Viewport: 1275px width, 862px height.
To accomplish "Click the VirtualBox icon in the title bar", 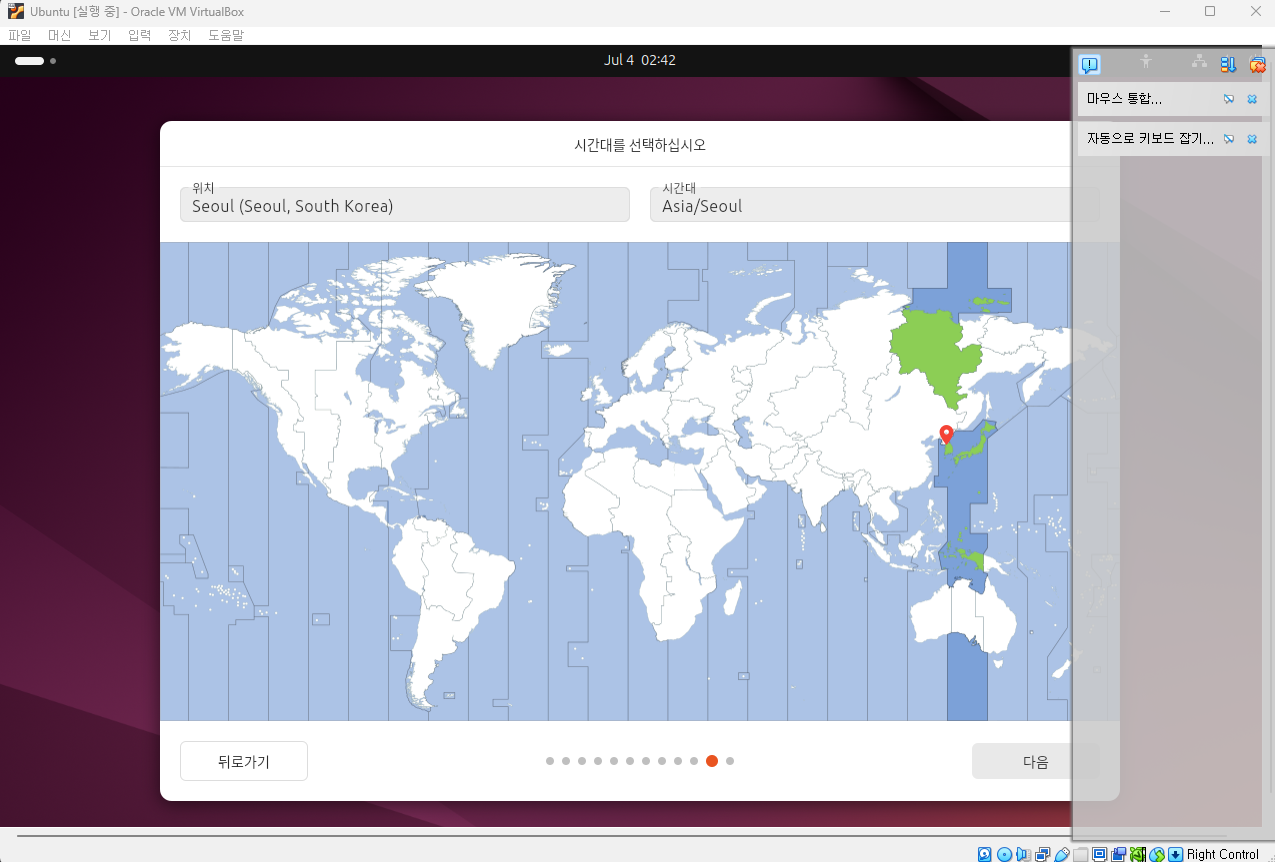I will click(x=15, y=12).
